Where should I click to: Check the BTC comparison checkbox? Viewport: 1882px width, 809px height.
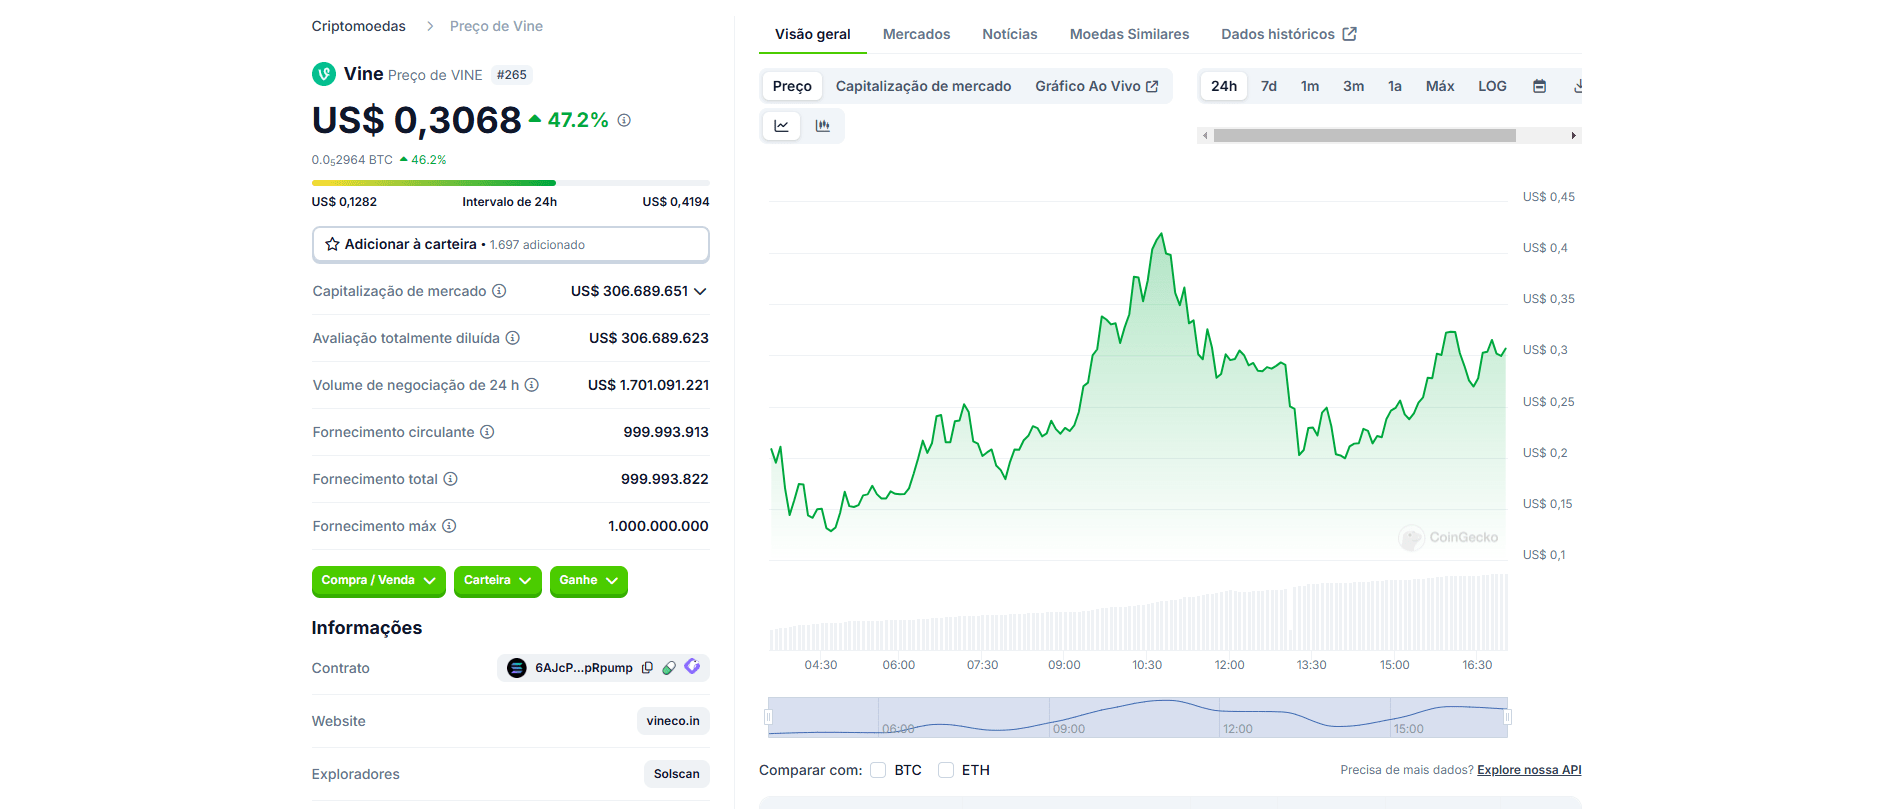pos(878,770)
